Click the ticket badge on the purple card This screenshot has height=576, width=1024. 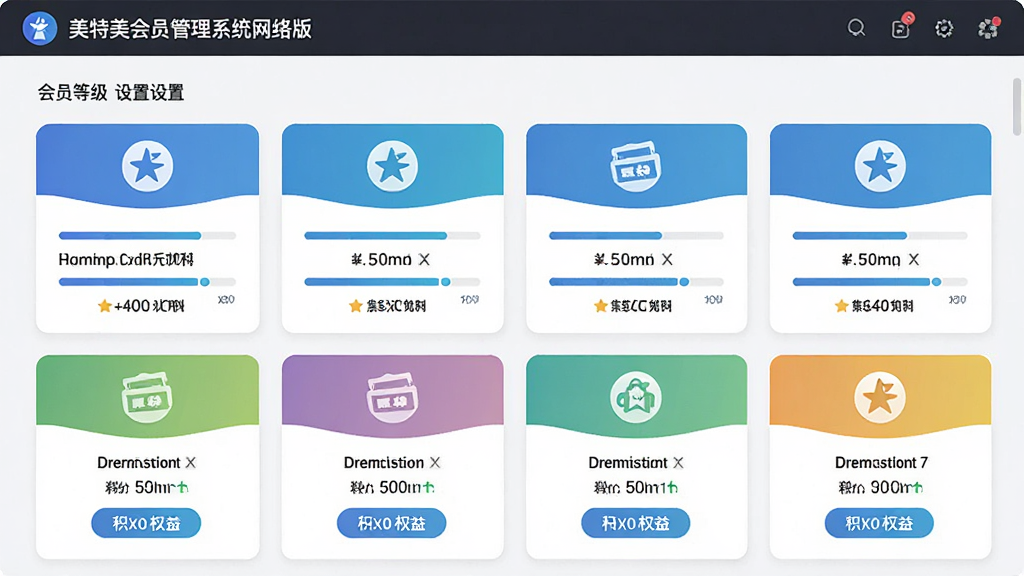[x=392, y=397]
